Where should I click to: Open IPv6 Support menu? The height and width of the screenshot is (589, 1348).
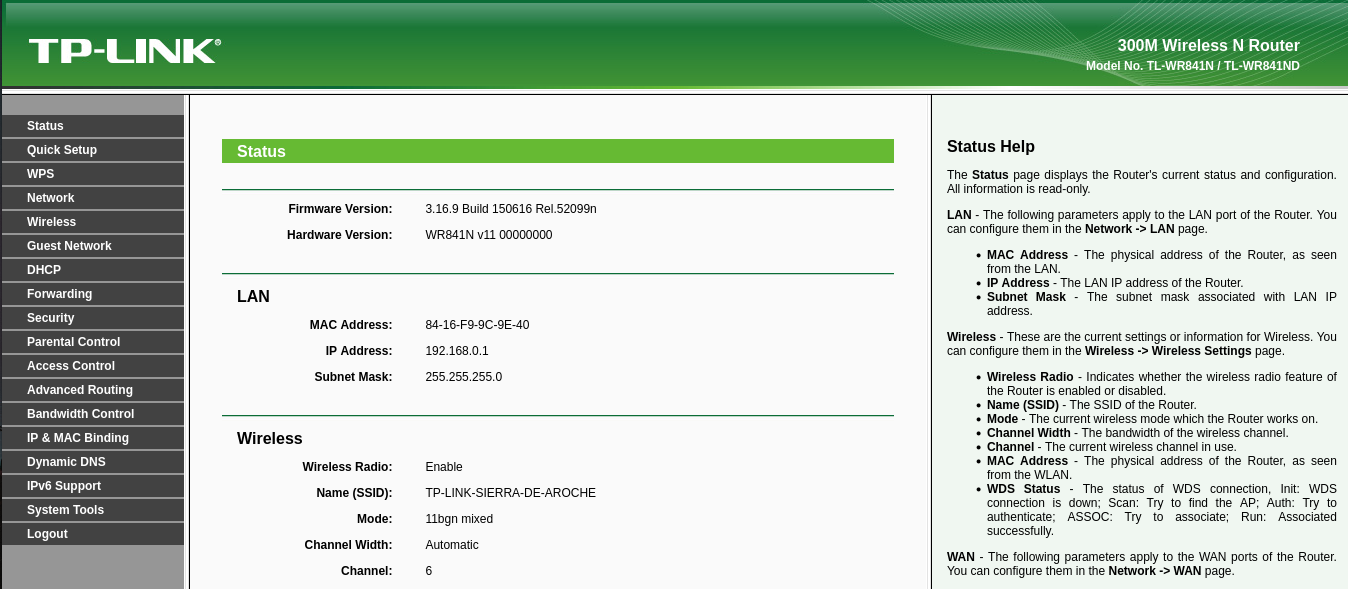93,486
